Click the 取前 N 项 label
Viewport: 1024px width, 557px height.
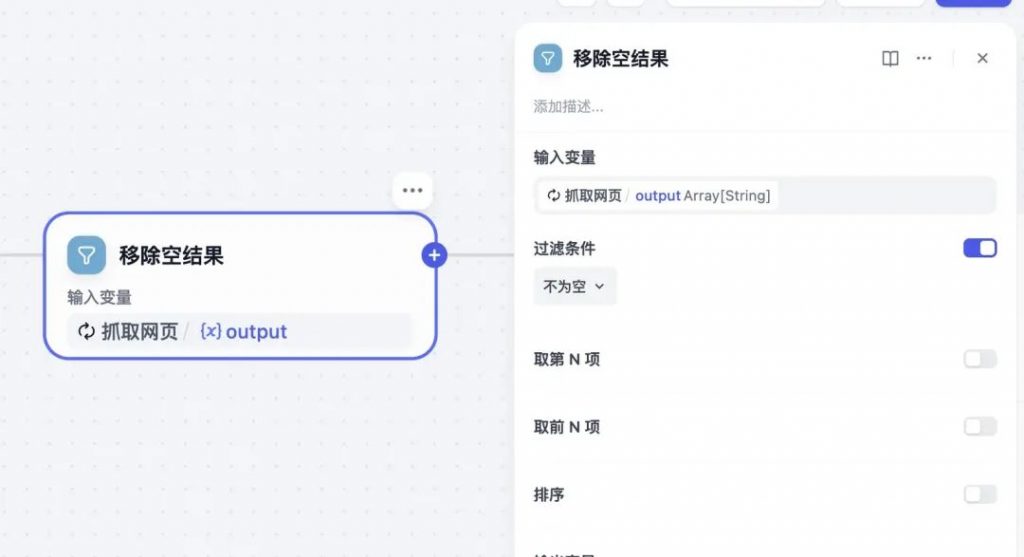coord(566,426)
